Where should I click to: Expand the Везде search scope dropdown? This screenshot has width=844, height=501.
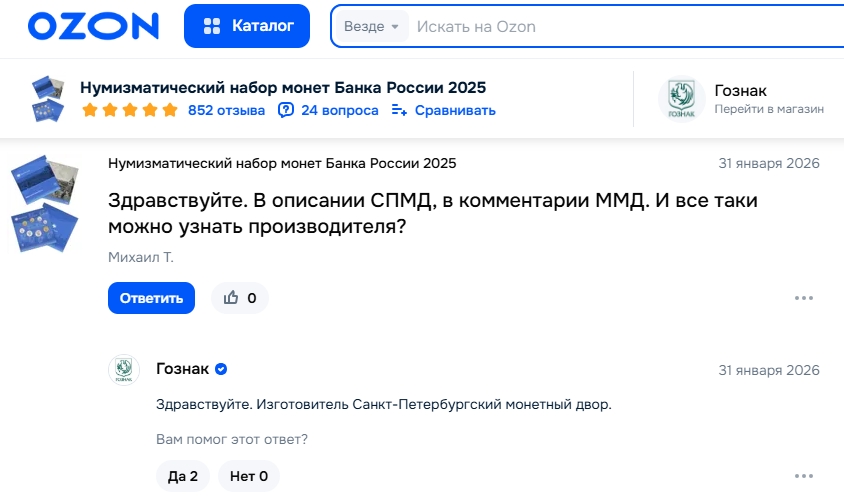[x=371, y=26]
